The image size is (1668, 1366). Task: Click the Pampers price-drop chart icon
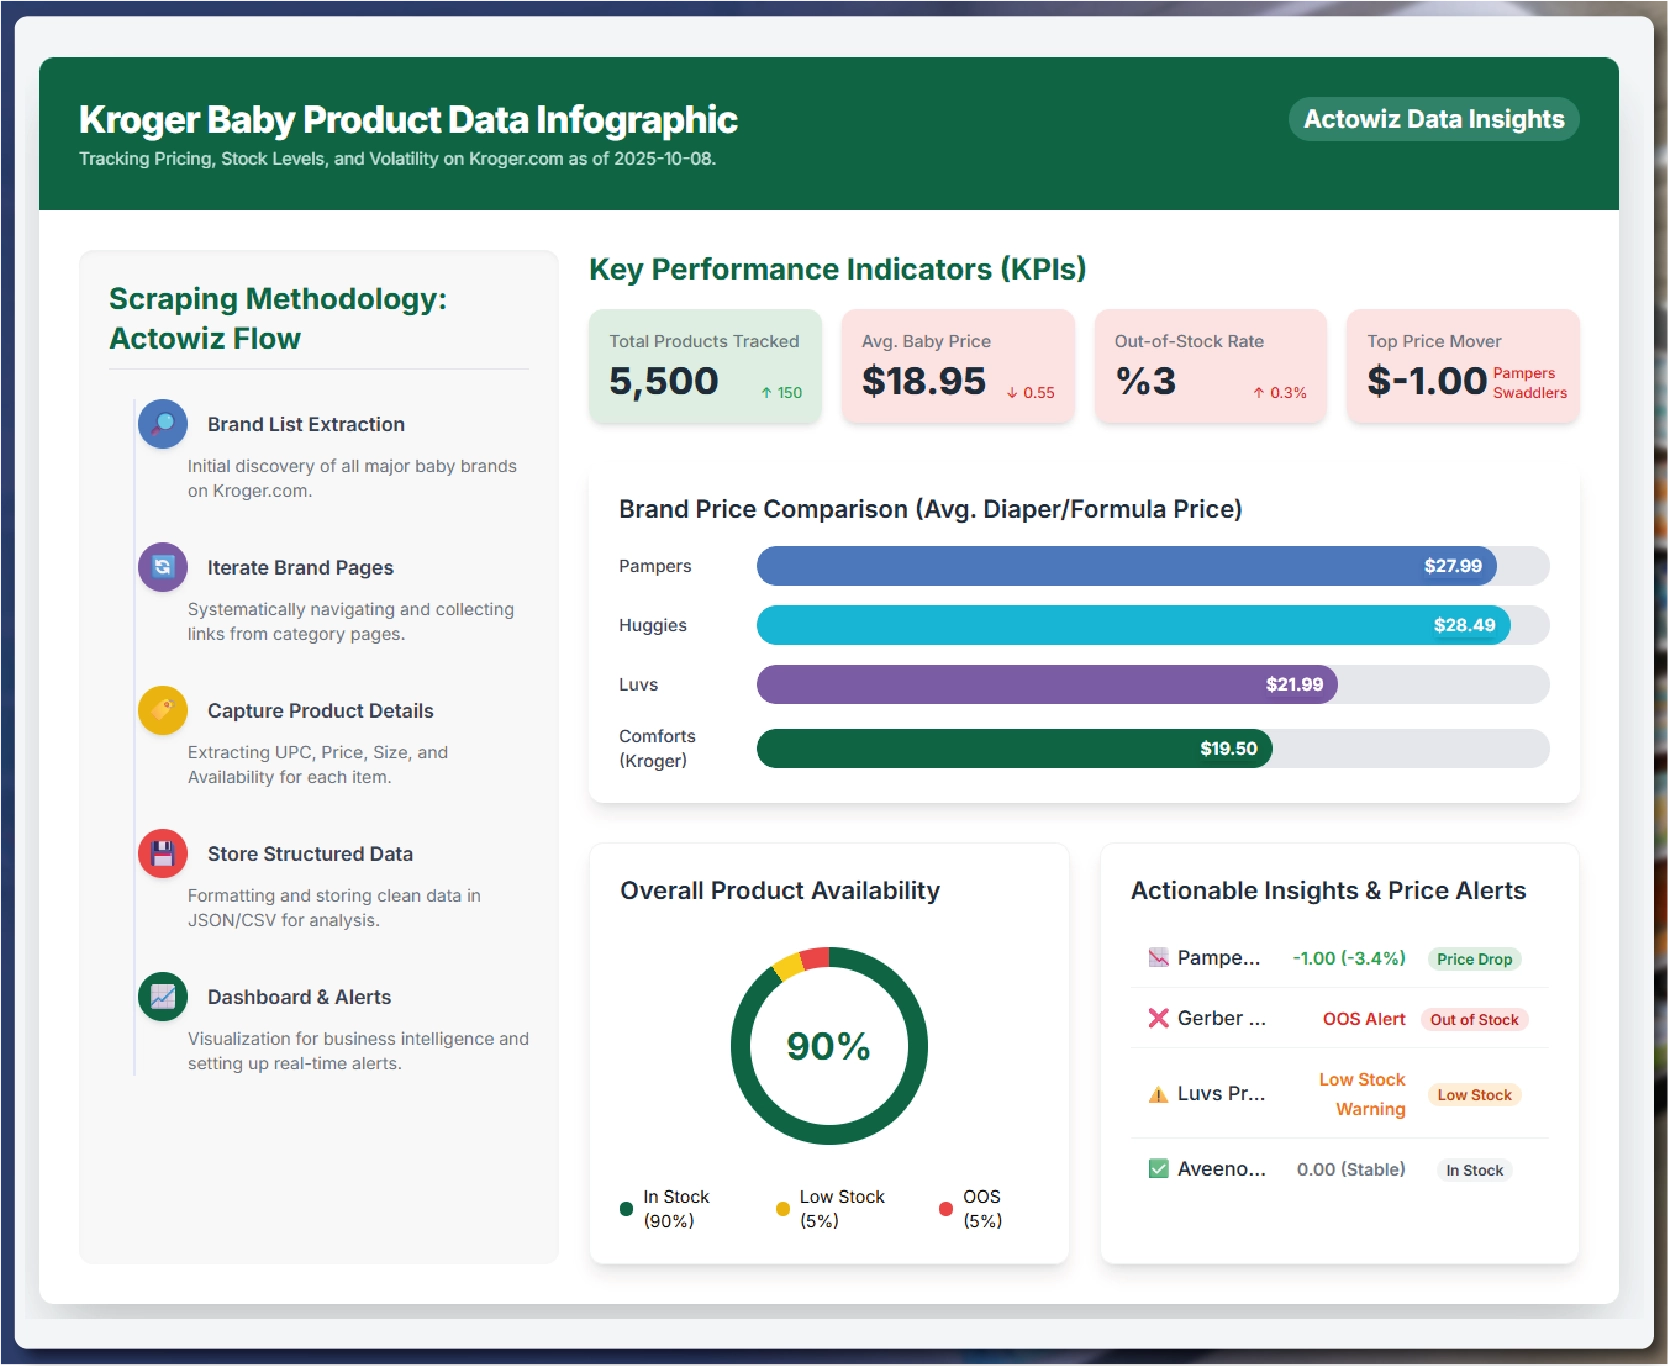1158,958
